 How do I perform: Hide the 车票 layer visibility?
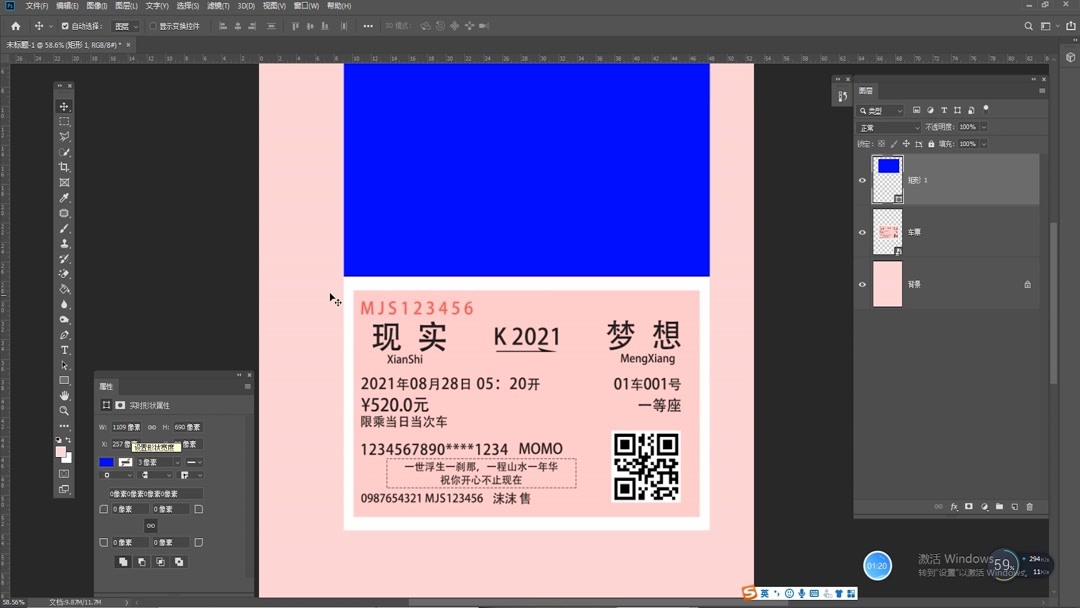click(862, 232)
